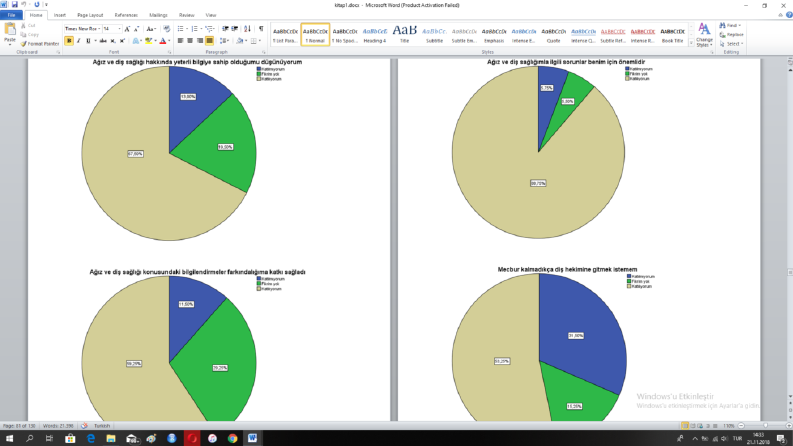Open the Change Case dropdown
The height and width of the screenshot is (446, 793).
(151, 29)
